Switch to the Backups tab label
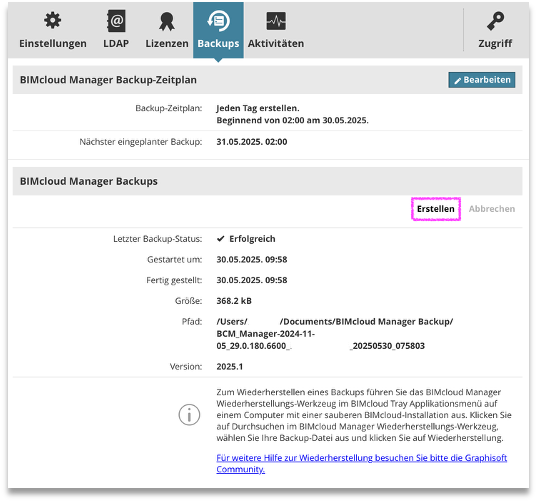Image resolution: width=538 pixels, height=502 pixels. tap(218, 44)
